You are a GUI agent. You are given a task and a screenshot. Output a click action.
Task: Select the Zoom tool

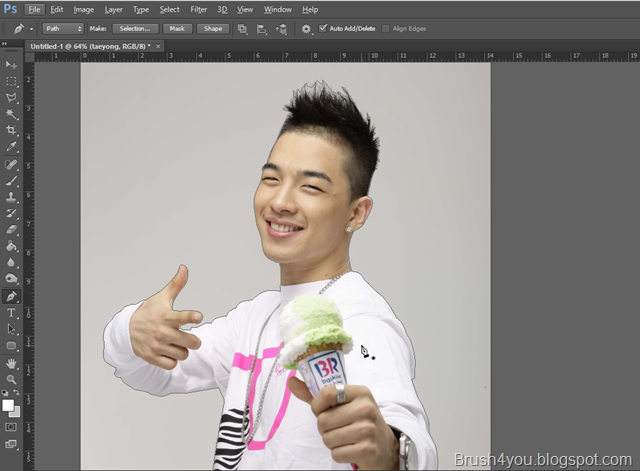[x=11, y=380]
